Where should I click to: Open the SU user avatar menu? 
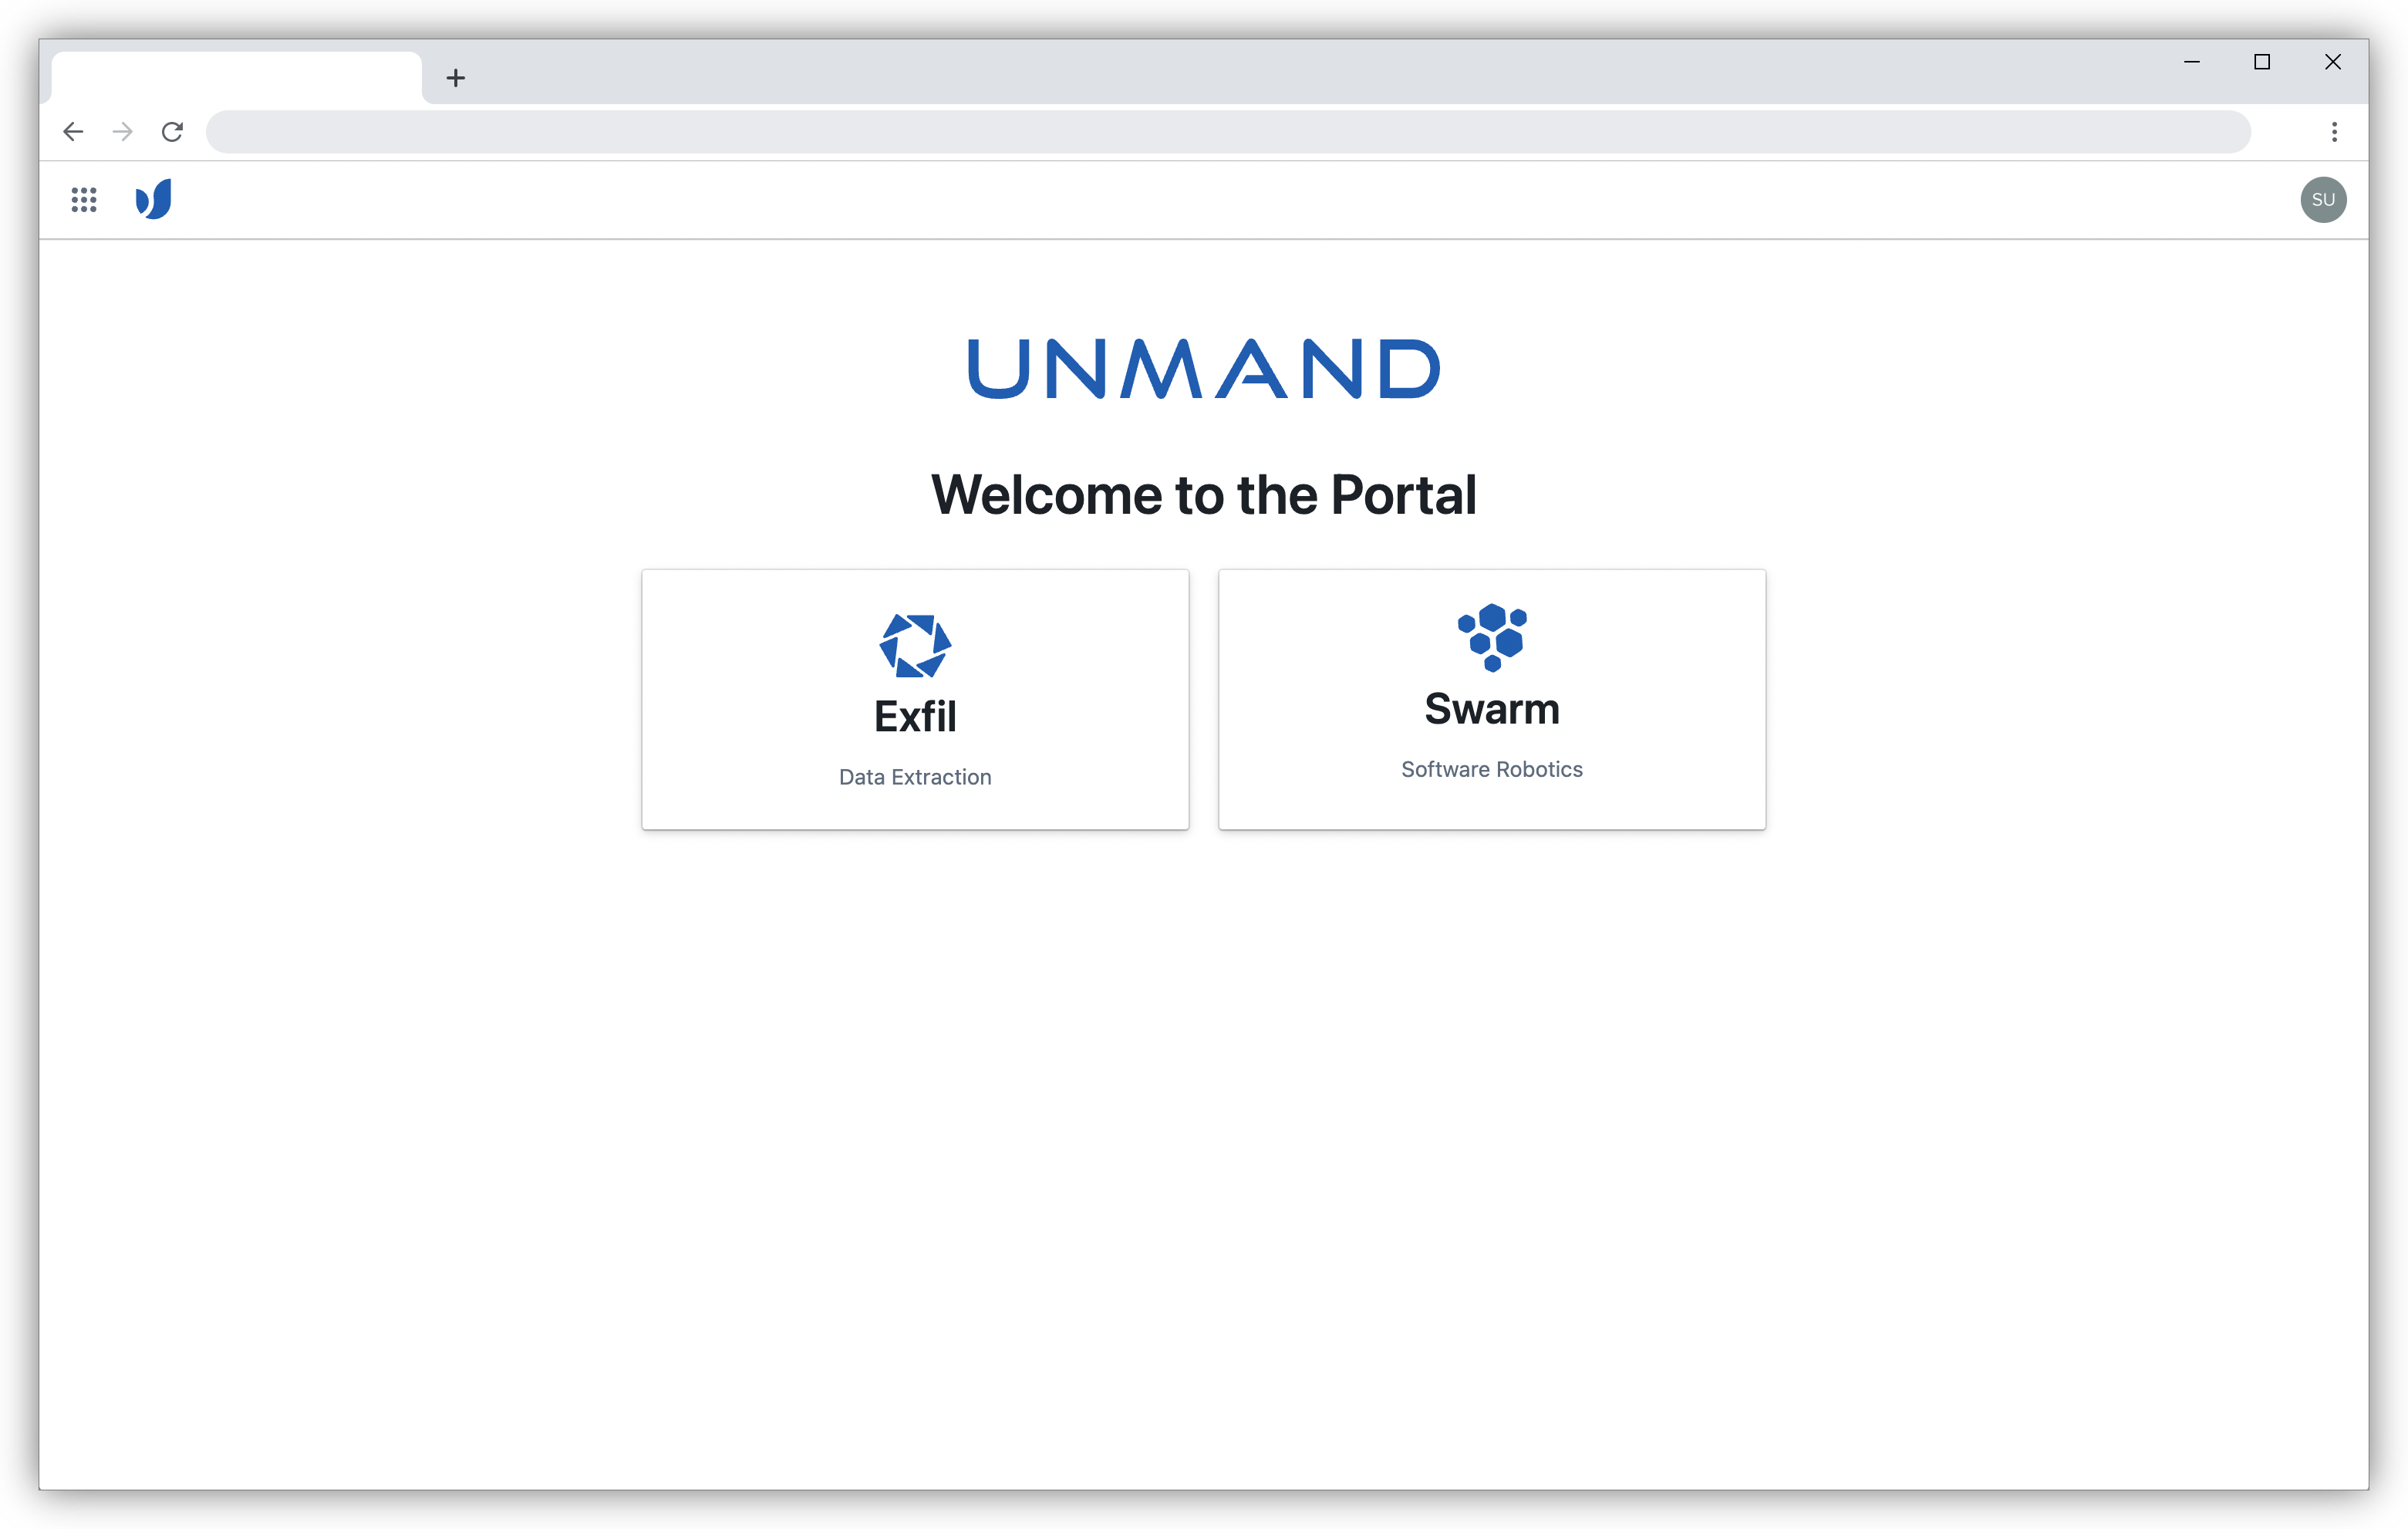click(2323, 199)
